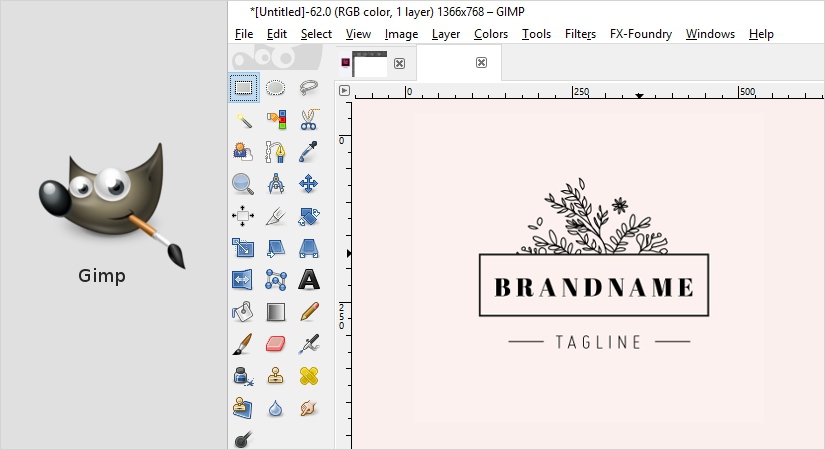Viewport: 825px width, 450px height.
Task: Open the Filters menu
Action: (580, 34)
